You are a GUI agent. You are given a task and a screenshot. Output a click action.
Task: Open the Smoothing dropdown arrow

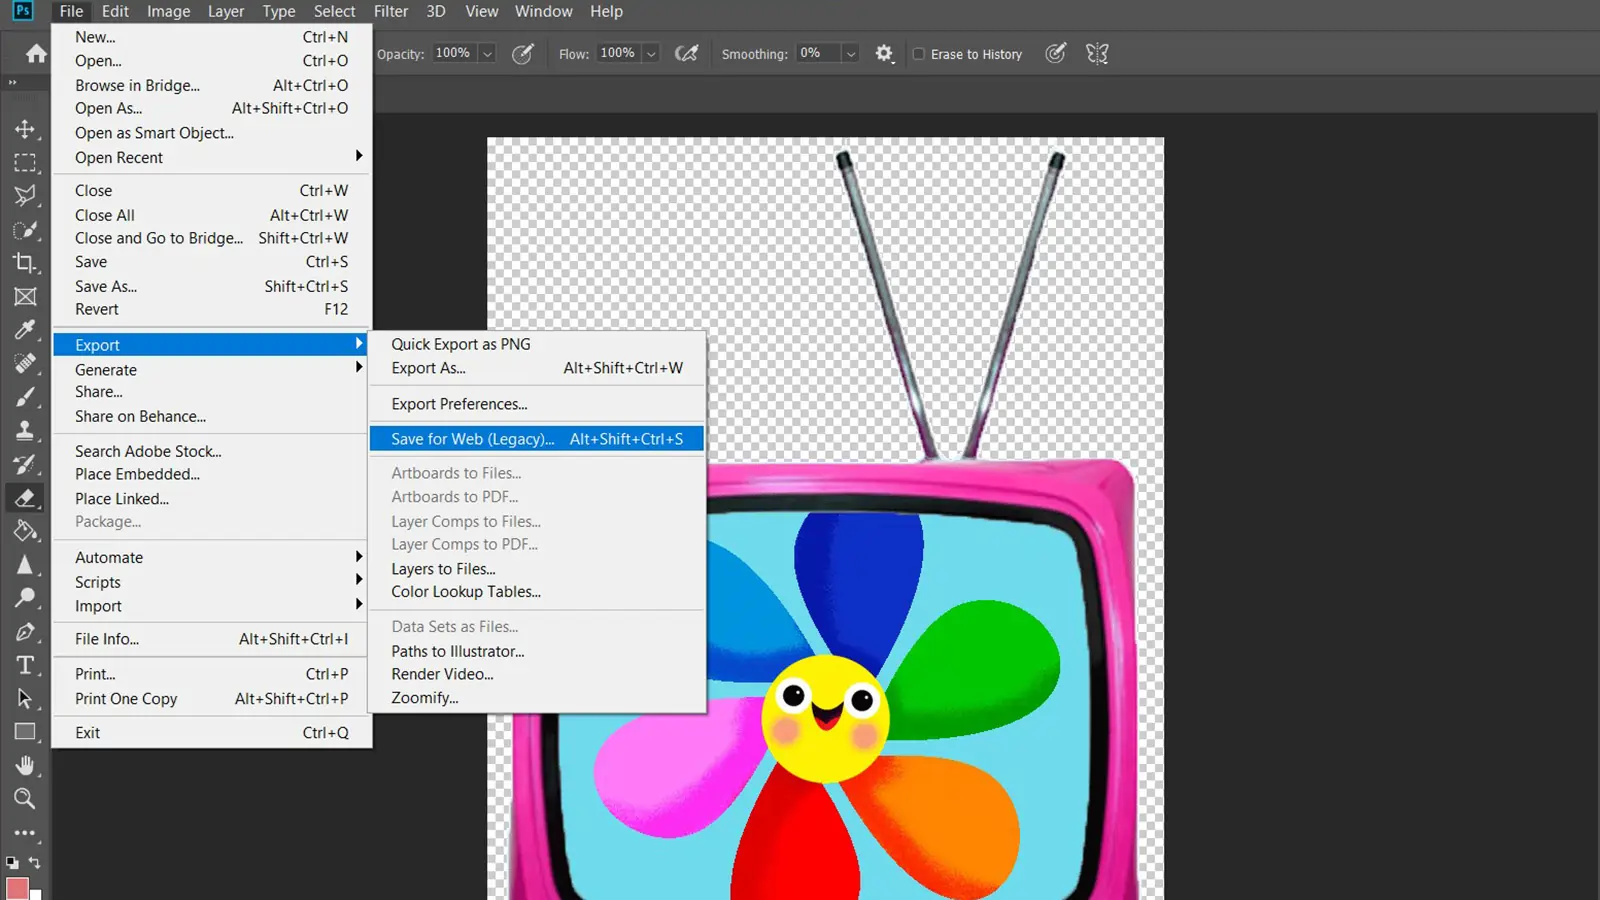851,54
